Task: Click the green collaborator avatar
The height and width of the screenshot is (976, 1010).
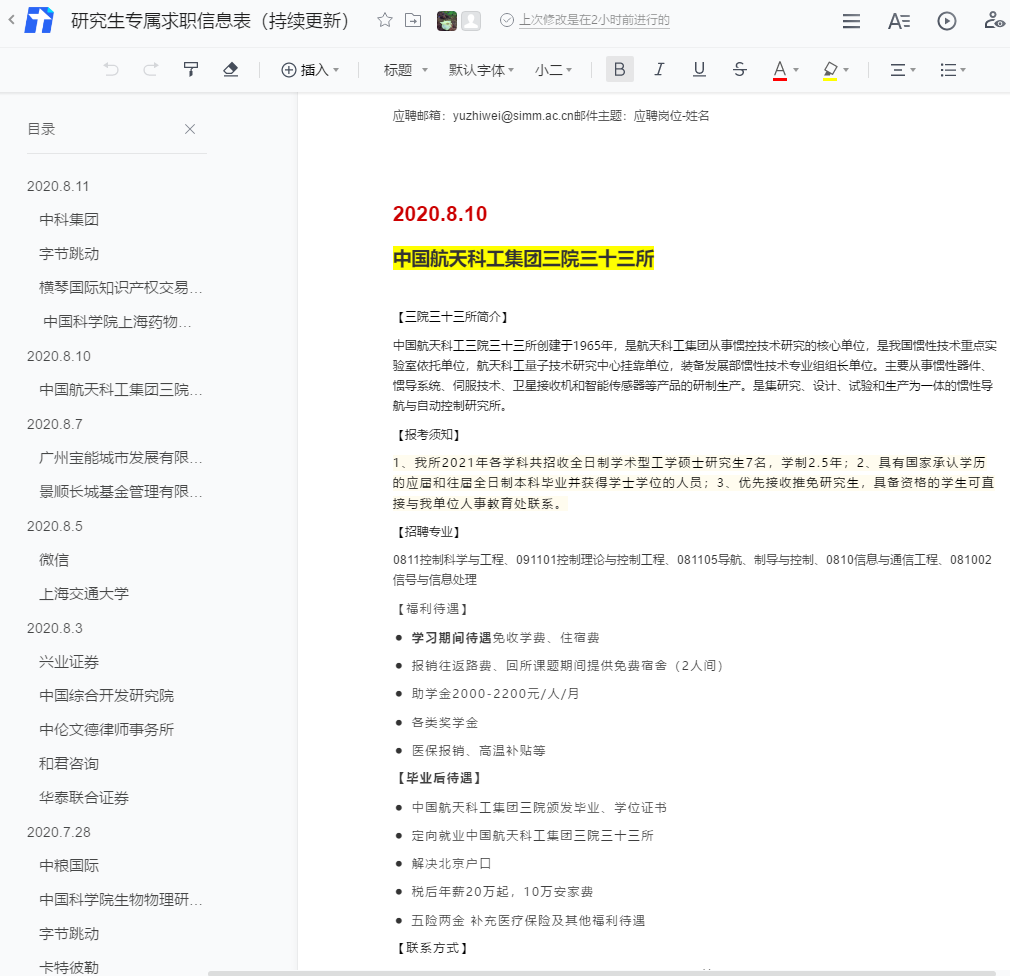Action: pos(446,21)
